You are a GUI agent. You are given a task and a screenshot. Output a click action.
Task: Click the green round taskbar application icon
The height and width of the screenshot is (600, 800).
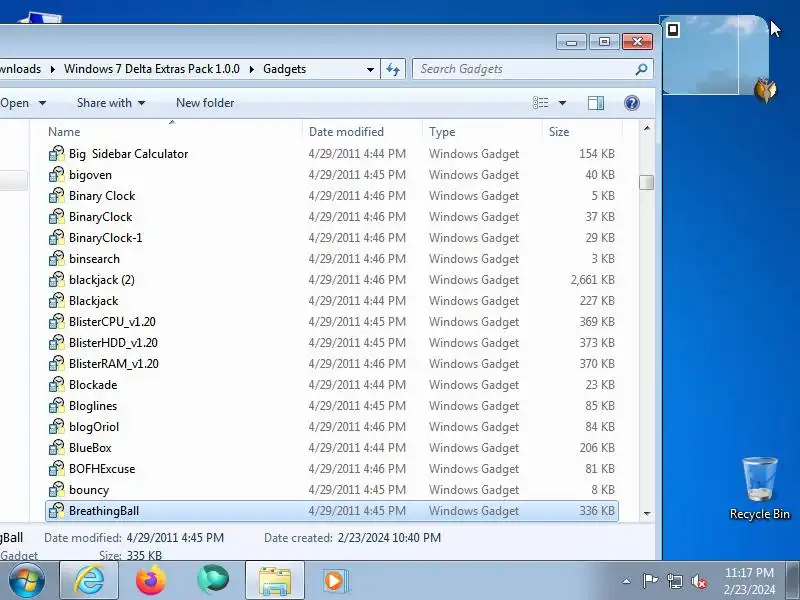(213, 580)
